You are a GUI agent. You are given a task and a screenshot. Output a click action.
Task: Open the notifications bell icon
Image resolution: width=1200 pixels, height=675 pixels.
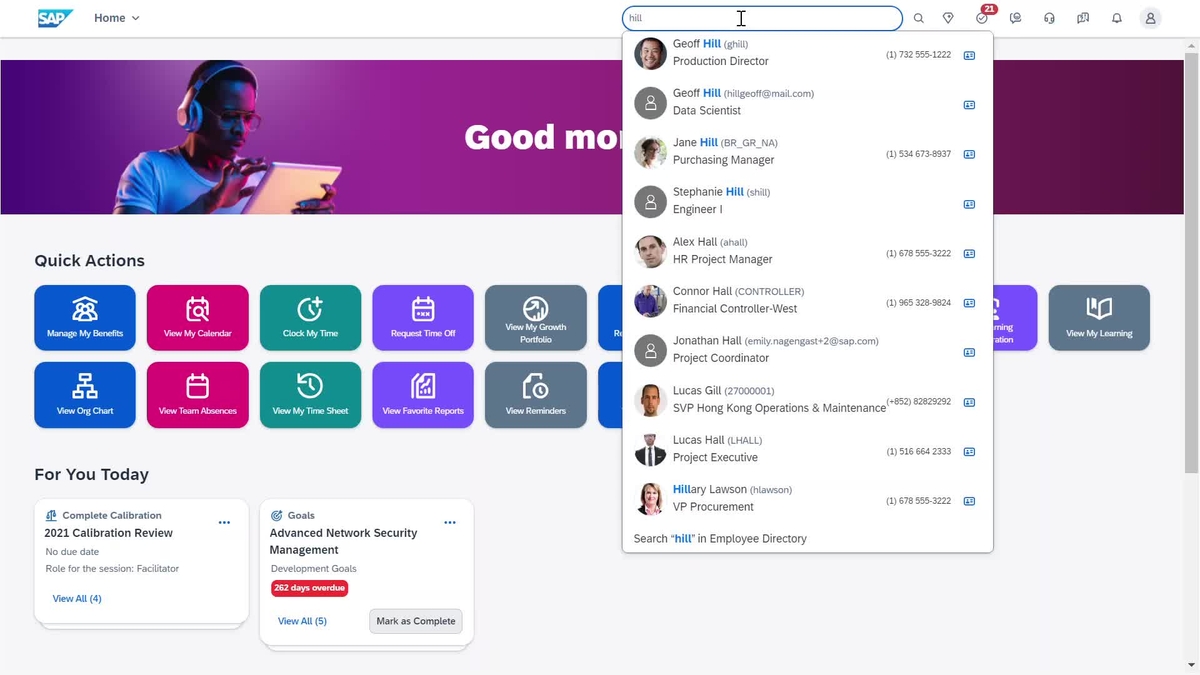point(1117,18)
